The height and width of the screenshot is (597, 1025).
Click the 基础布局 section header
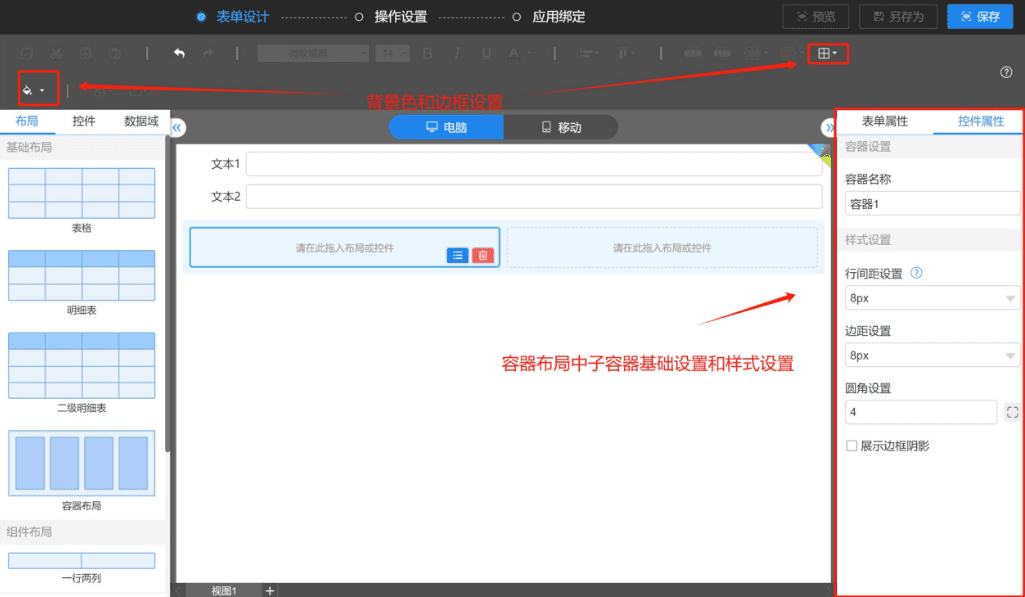[83, 147]
